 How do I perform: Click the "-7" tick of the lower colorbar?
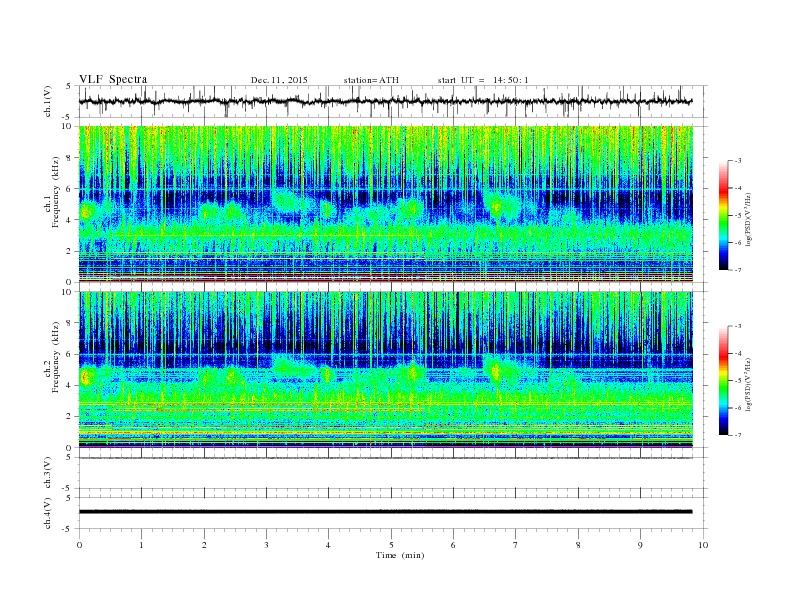pos(737,435)
